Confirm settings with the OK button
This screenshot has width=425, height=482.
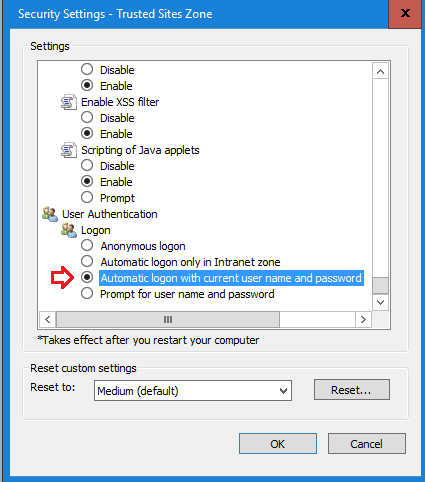(278, 444)
